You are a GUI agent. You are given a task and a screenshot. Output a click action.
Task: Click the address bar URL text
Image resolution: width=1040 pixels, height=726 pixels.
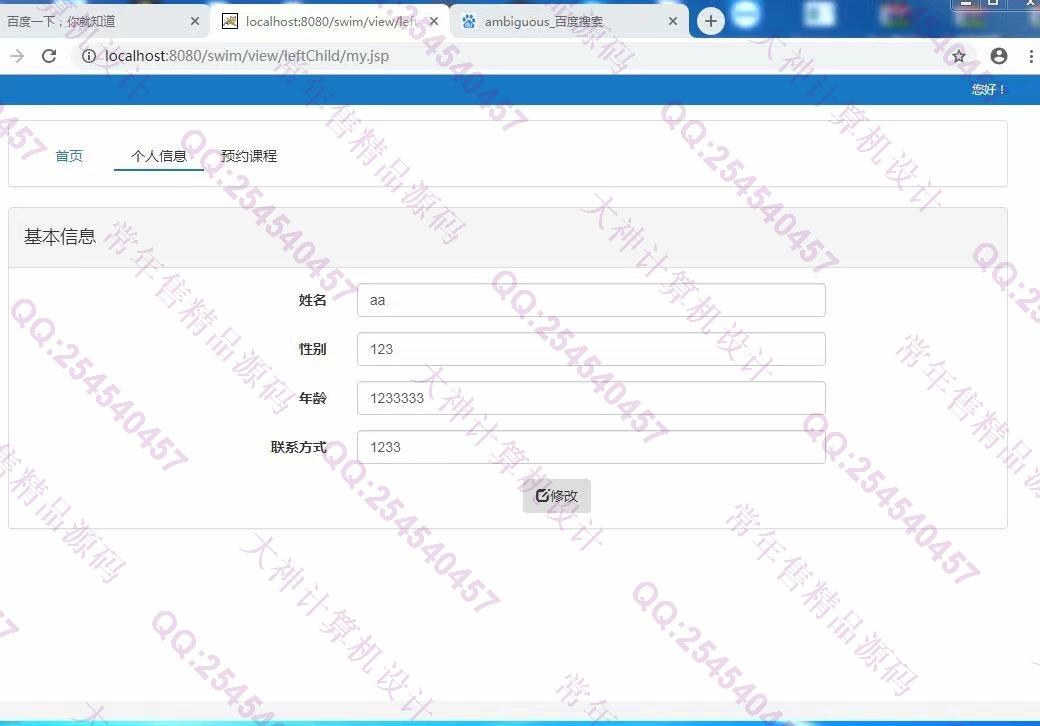pyautogui.click(x=247, y=56)
